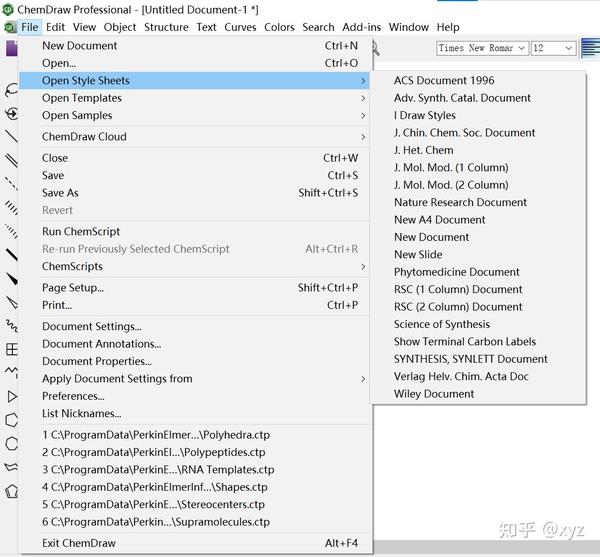The image size is (600, 557).
Task: Click Preferences... in the File menu
Action: [72, 396]
